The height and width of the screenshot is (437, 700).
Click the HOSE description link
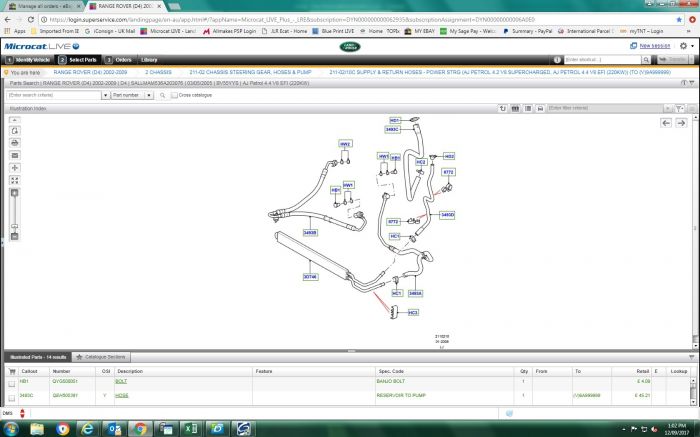coord(121,395)
